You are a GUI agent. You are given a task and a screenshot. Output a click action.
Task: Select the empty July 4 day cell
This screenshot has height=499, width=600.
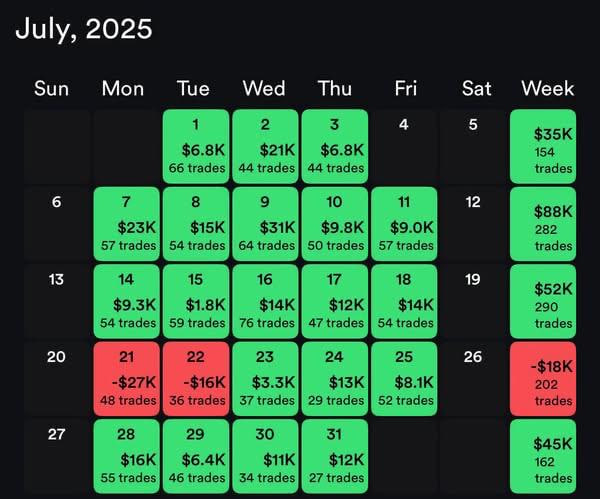pyautogui.click(x=405, y=146)
